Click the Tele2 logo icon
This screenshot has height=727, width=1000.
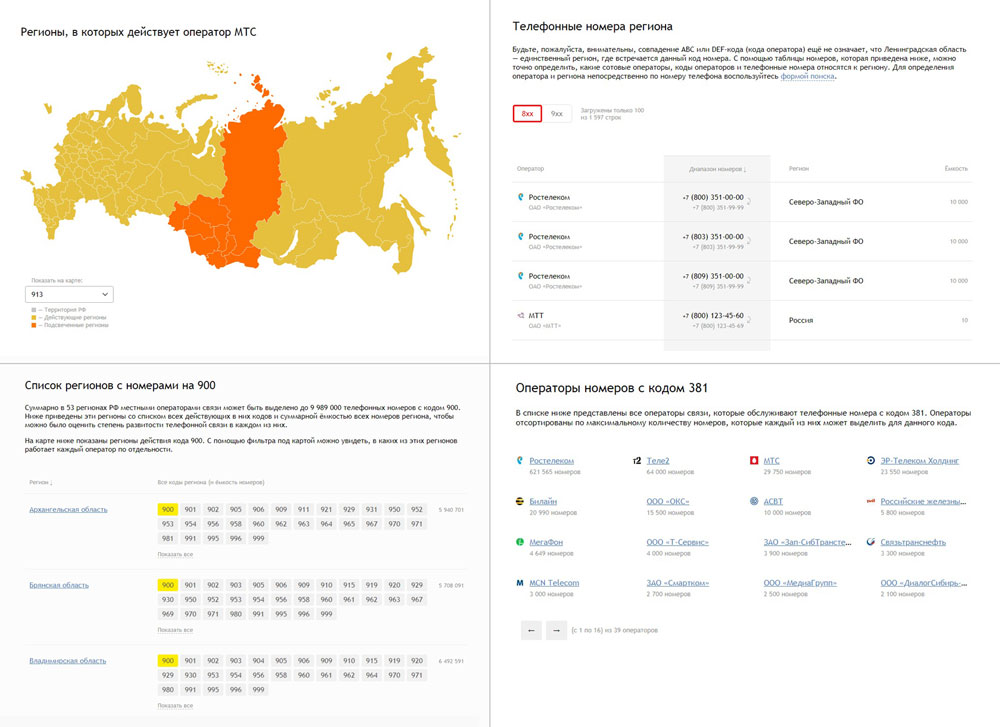(637, 461)
